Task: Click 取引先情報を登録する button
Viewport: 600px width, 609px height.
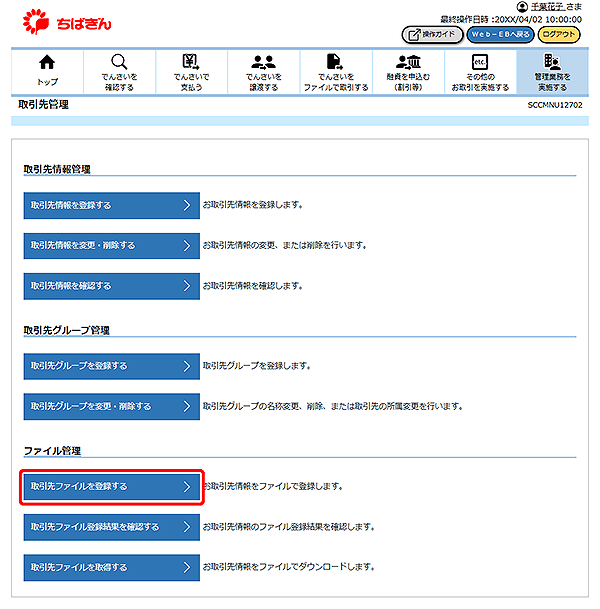Action: tap(111, 205)
